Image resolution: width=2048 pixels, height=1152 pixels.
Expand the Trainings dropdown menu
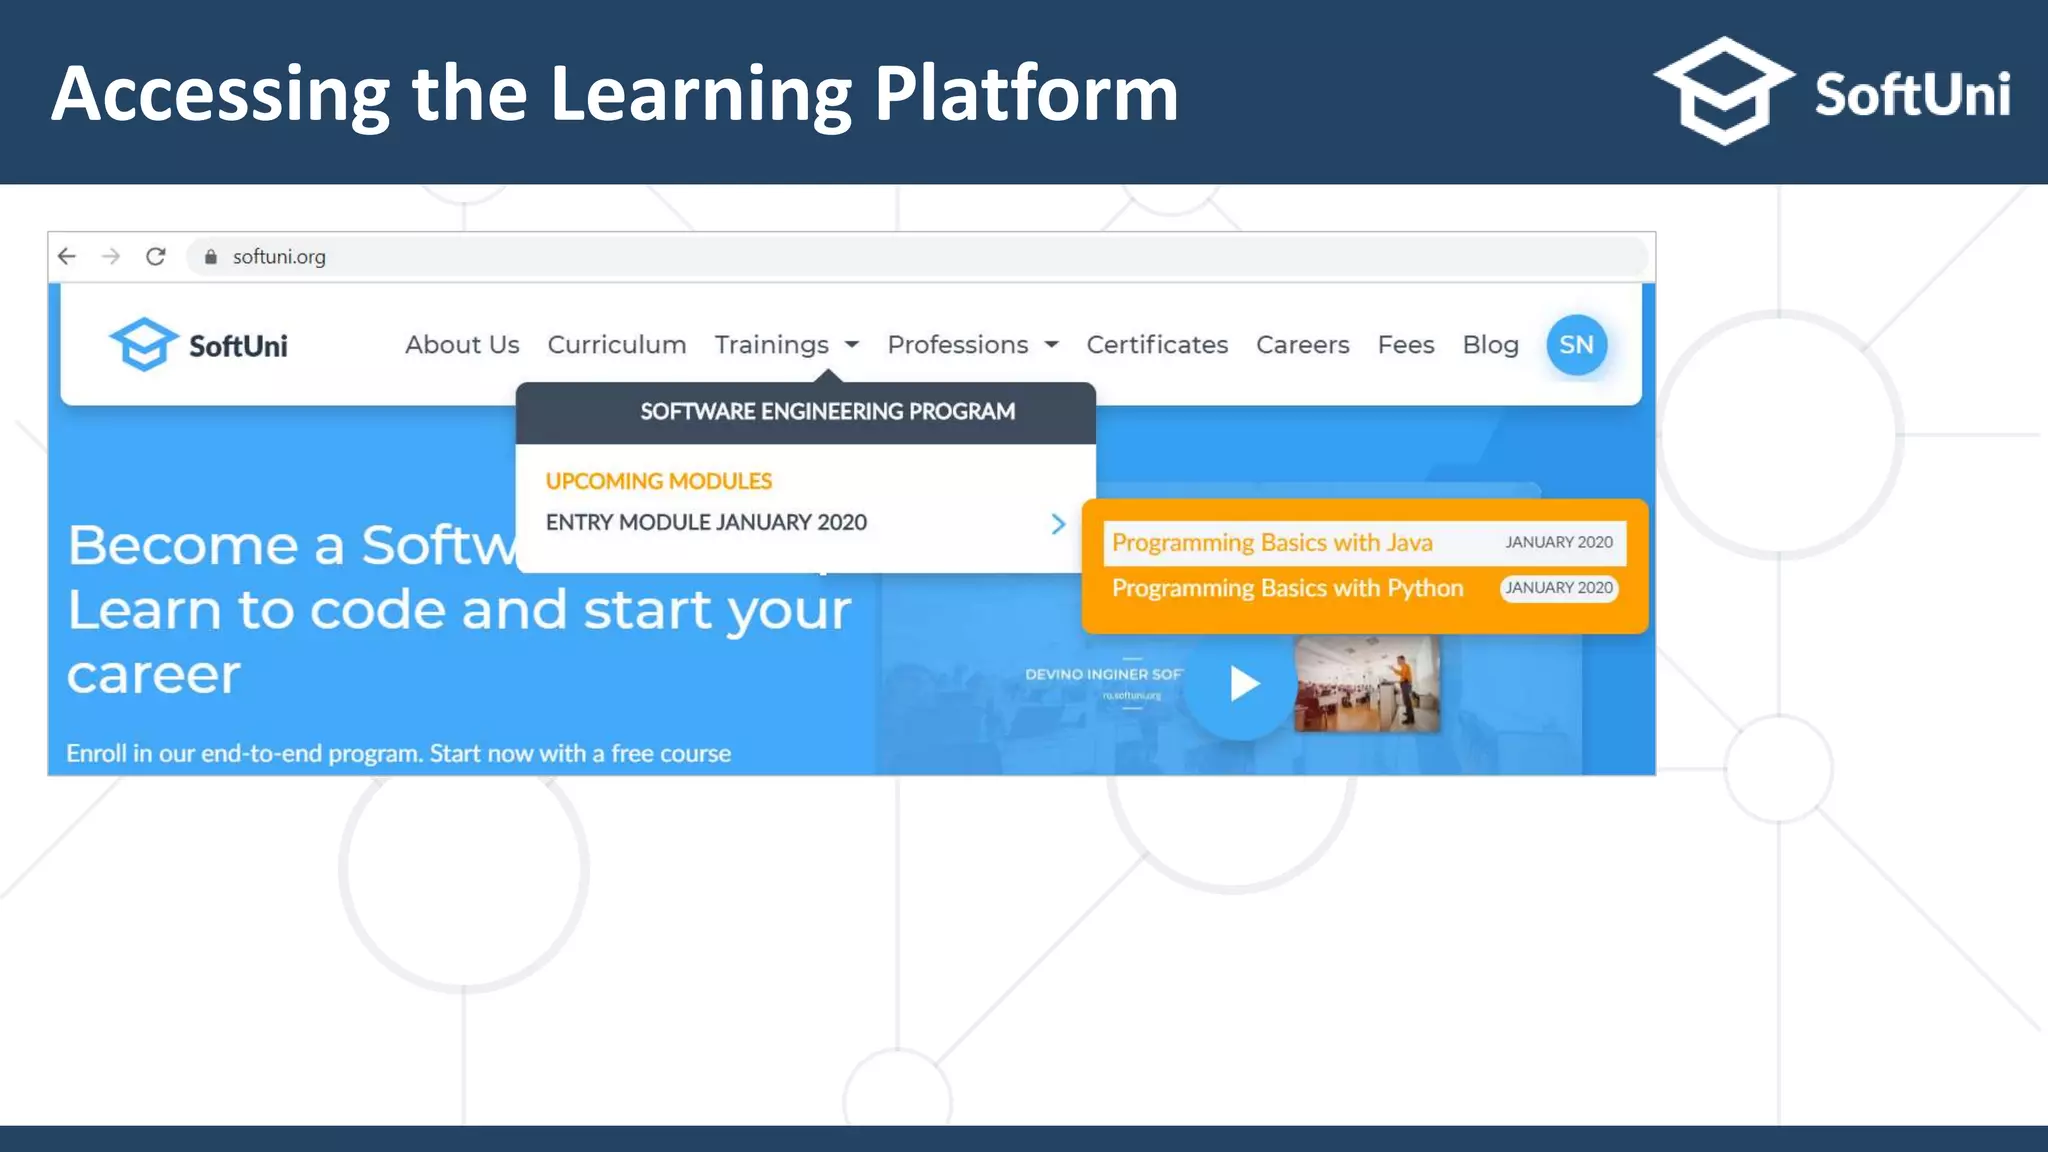pos(787,345)
